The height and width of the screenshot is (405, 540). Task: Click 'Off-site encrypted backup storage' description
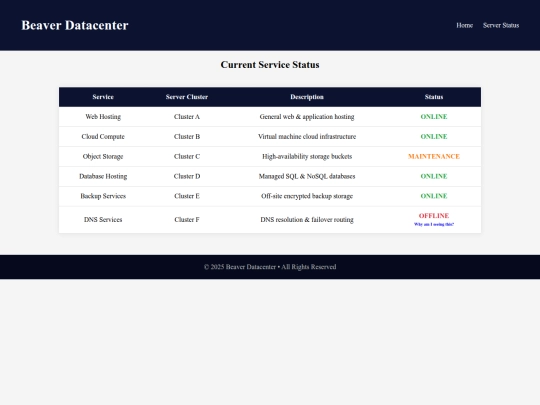pos(307,196)
